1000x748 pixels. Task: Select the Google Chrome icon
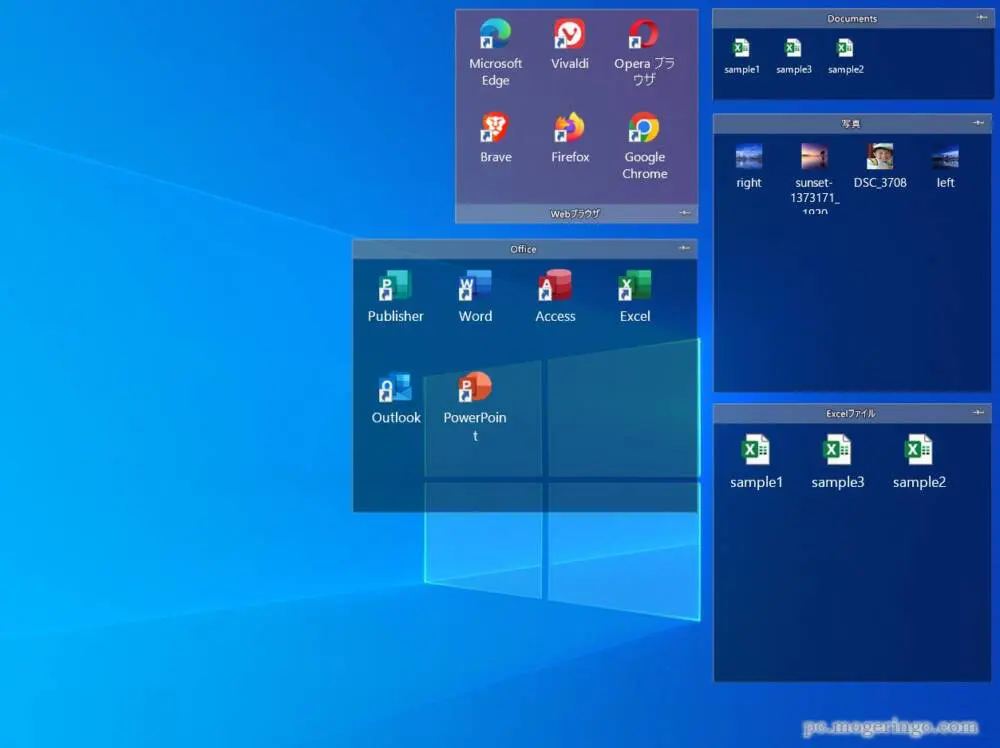(x=644, y=129)
